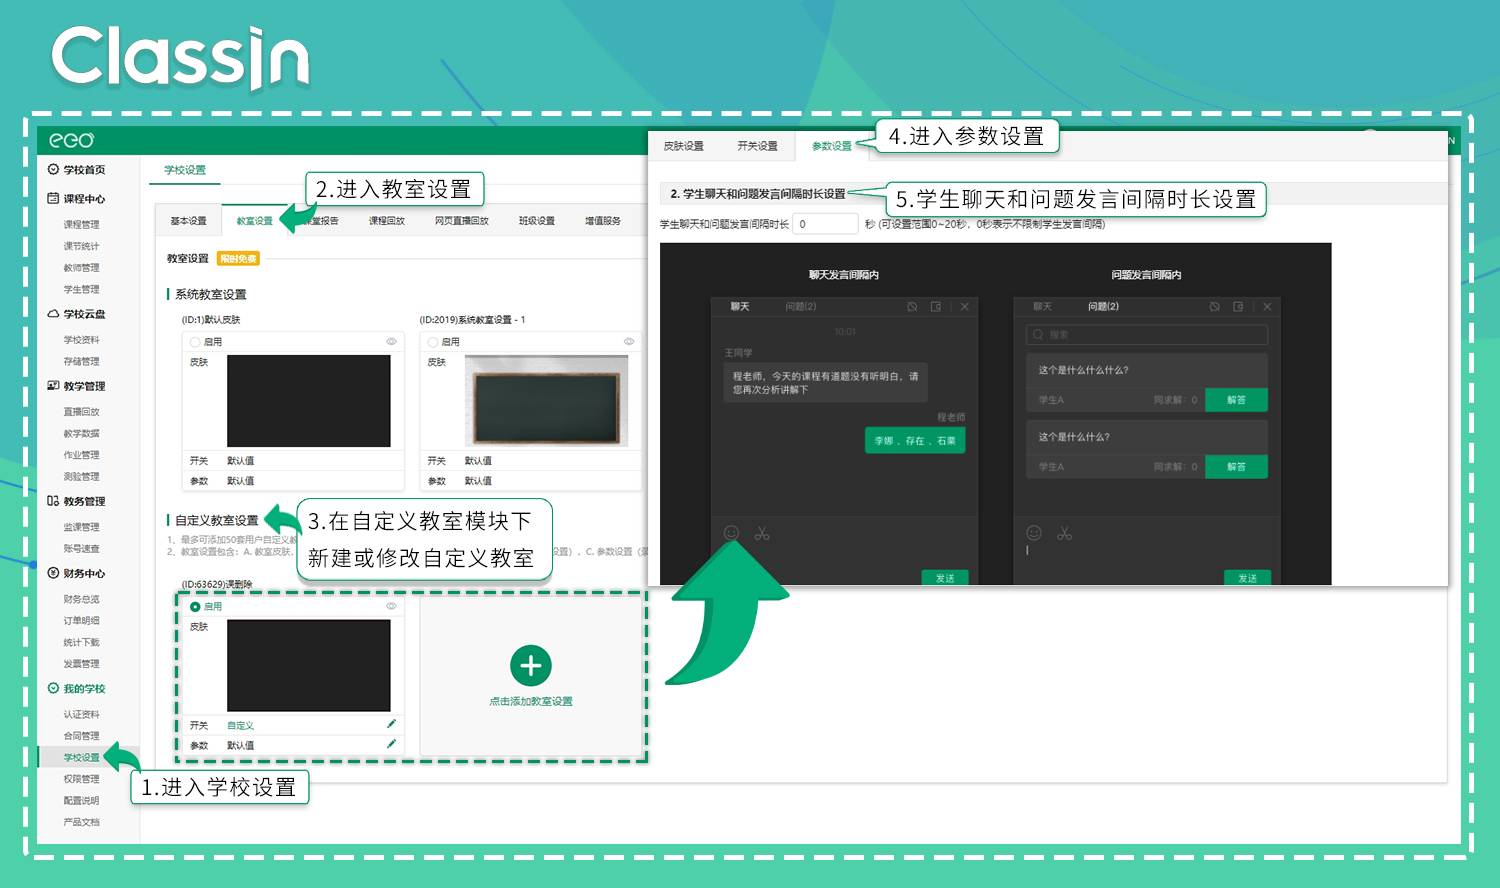The image size is (1500, 888).
Task: Select 问题(2) tab in the 聊天发言间隔内 panel
Action: (801, 307)
